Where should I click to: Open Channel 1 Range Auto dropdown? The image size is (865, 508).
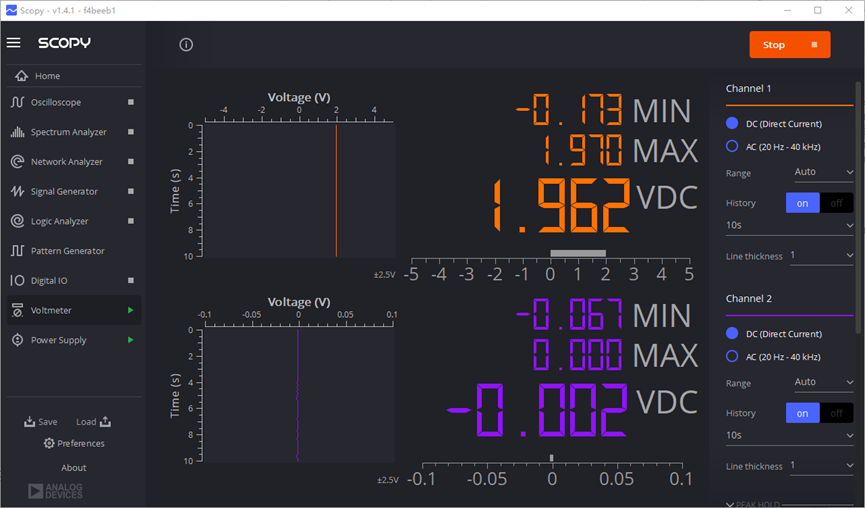pyautogui.click(x=824, y=172)
